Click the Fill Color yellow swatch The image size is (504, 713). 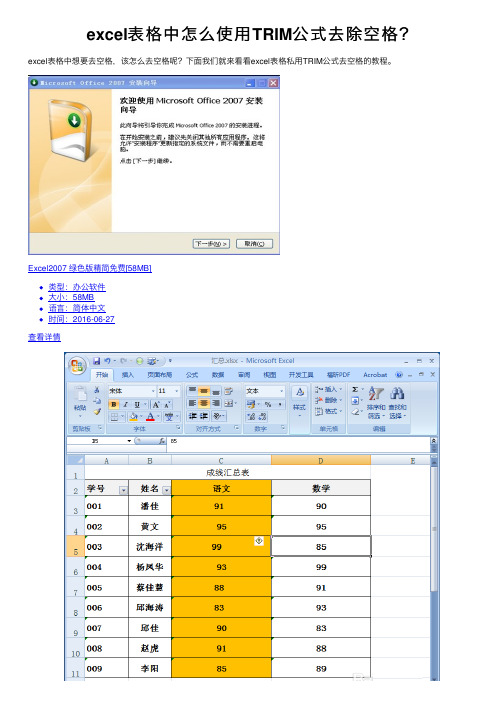click(133, 417)
